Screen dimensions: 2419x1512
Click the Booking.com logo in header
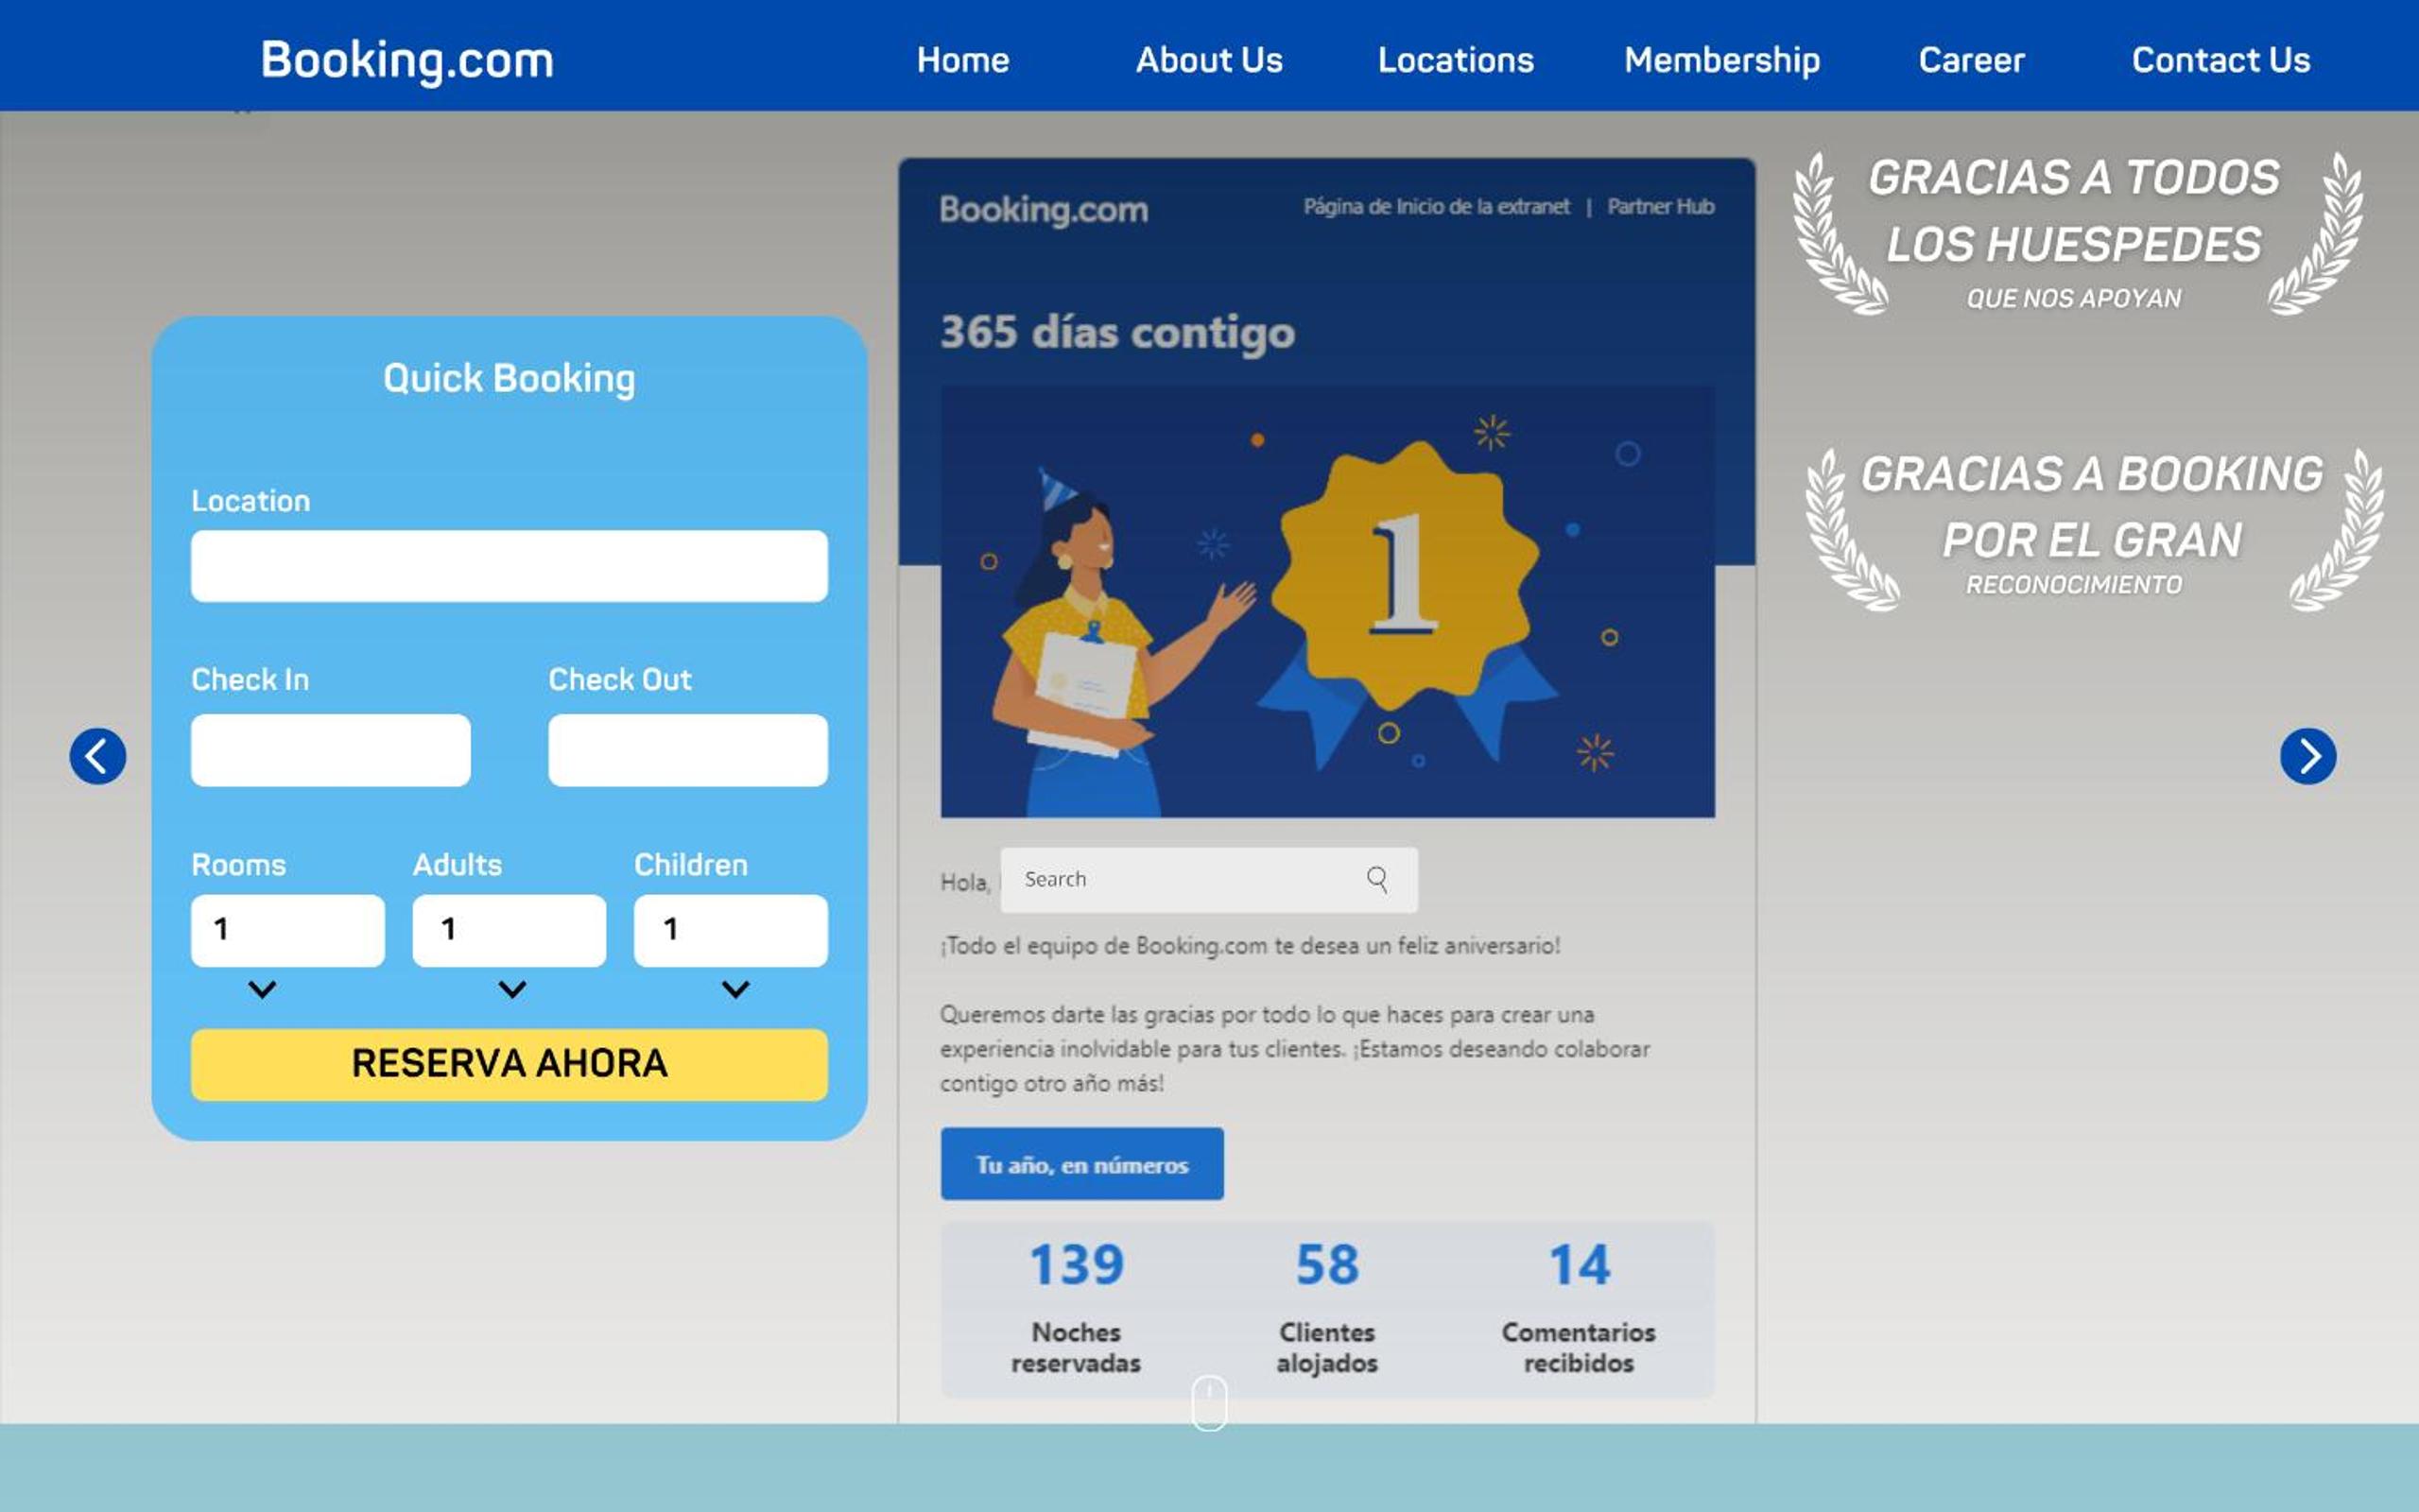(x=407, y=60)
